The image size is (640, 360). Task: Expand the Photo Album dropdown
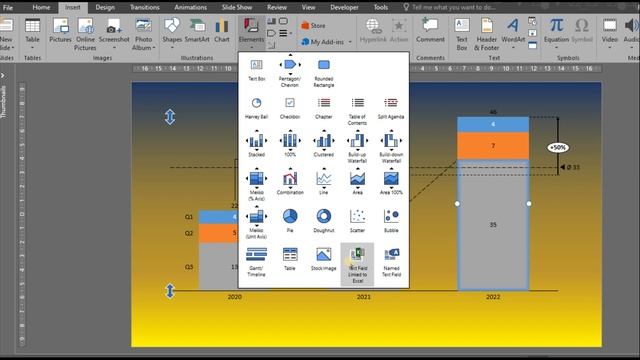click(x=143, y=34)
